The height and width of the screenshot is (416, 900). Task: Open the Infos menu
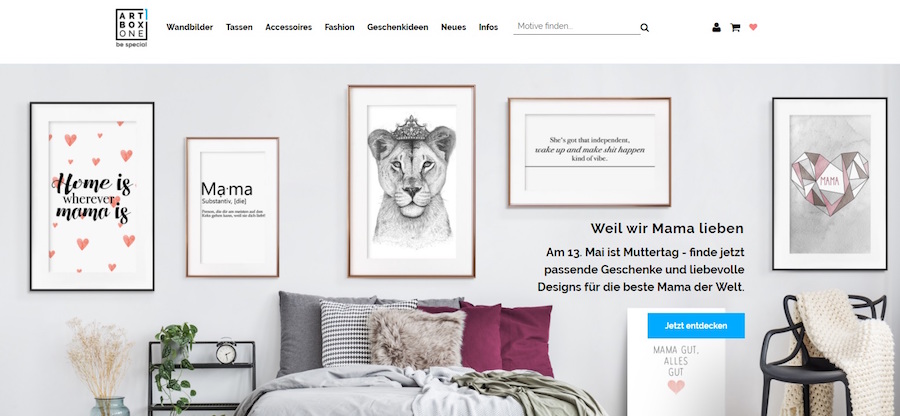coord(488,27)
